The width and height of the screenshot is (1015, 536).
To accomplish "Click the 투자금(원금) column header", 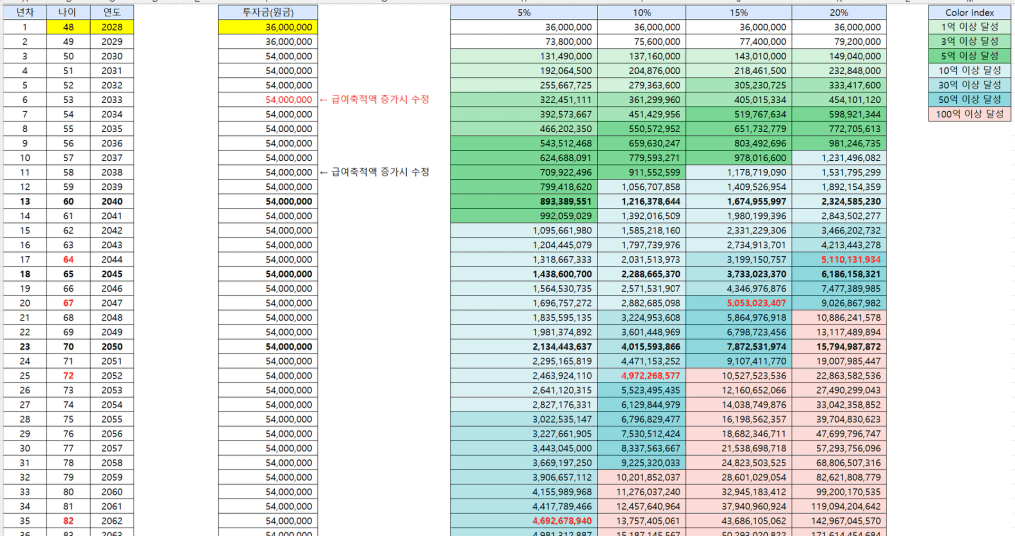I will pyautogui.click(x=267, y=12).
